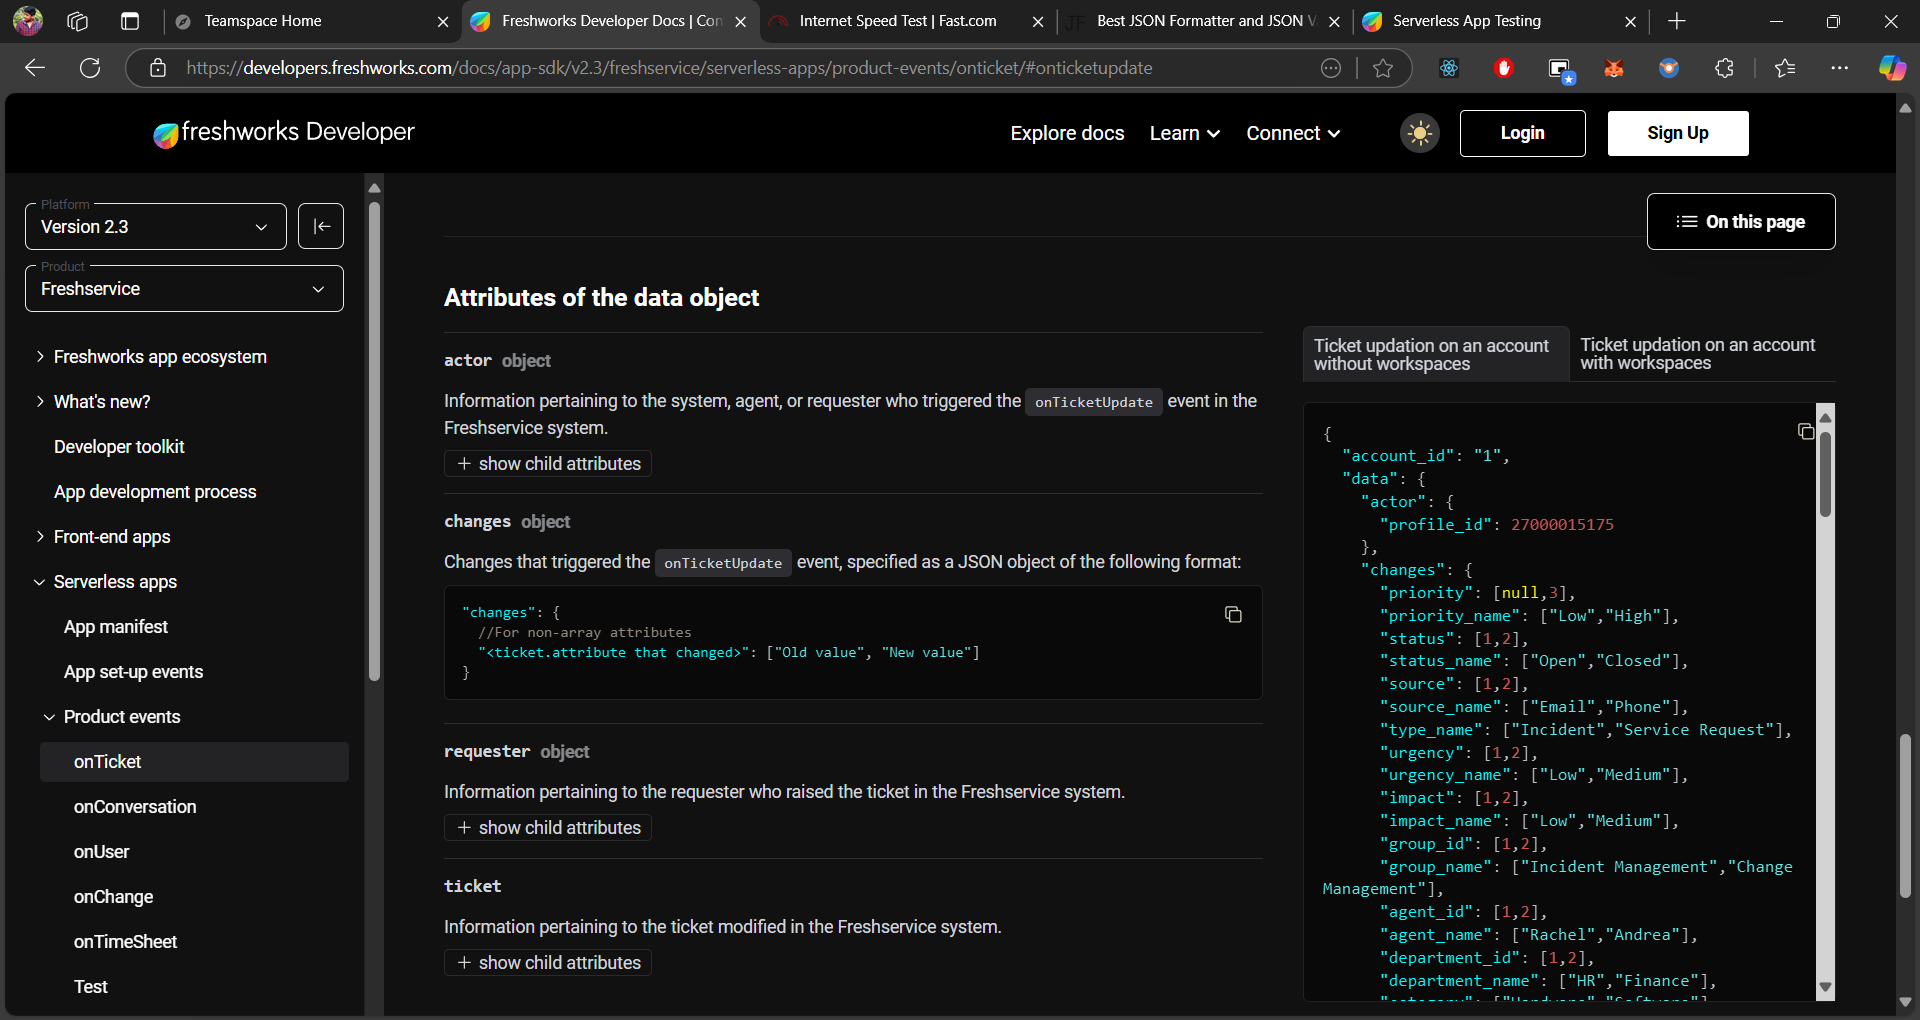
Task: Close the Teamspace Home tab
Action: (443, 21)
